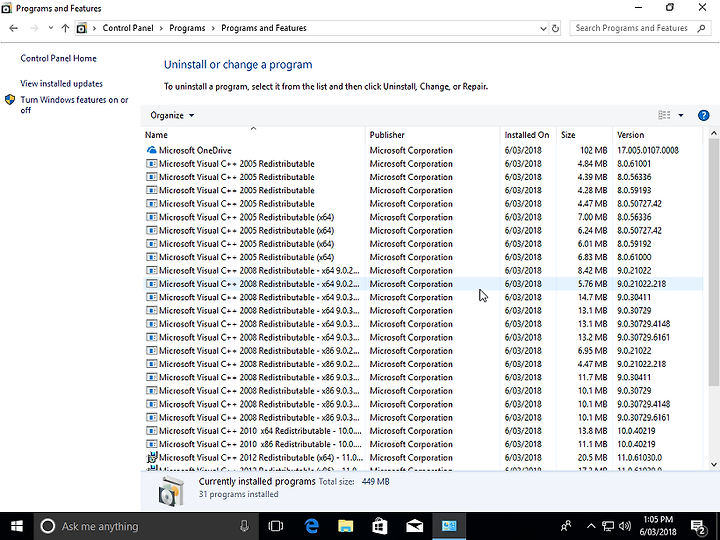Click Cortana Ask me anything search box
The width and height of the screenshot is (720, 540).
145,526
